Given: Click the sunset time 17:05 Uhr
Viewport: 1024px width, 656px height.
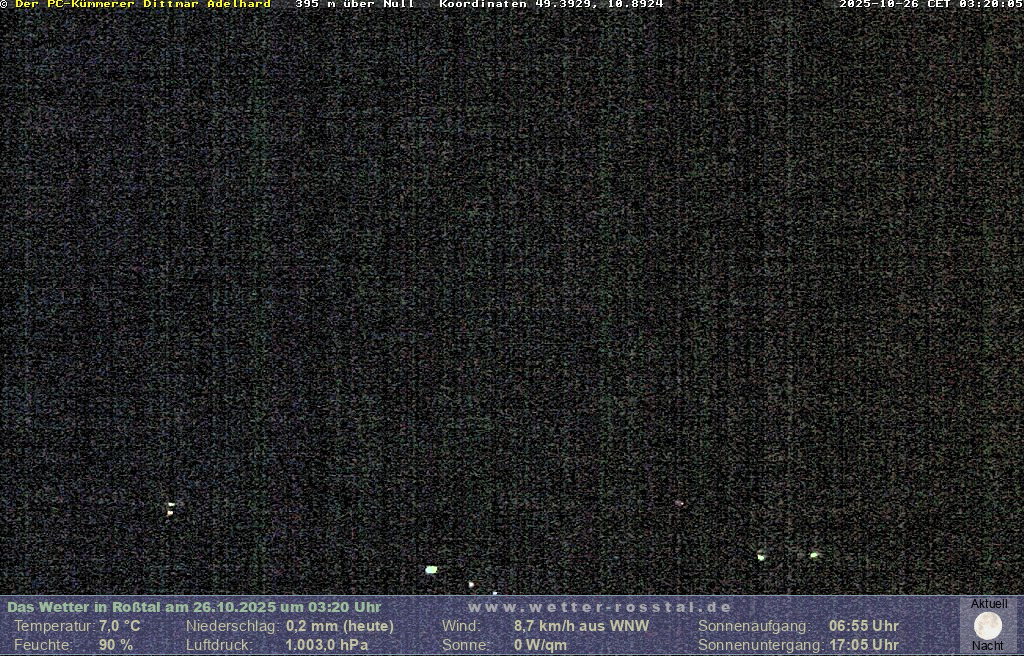Looking at the screenshot, I should pyautogui.click(x=863, y=645).
